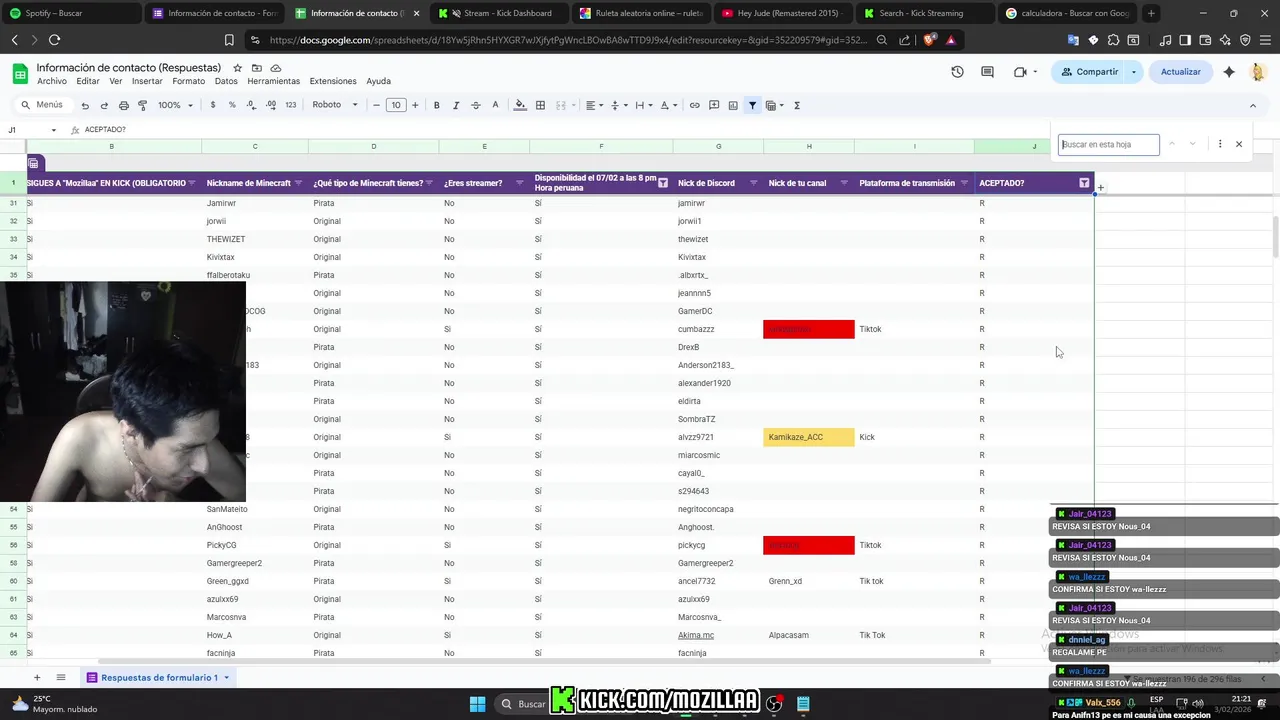Screen dimensions: 1280x720
Task: Open filter on Nickname de Minecraft column
Action: pos(298,183)
